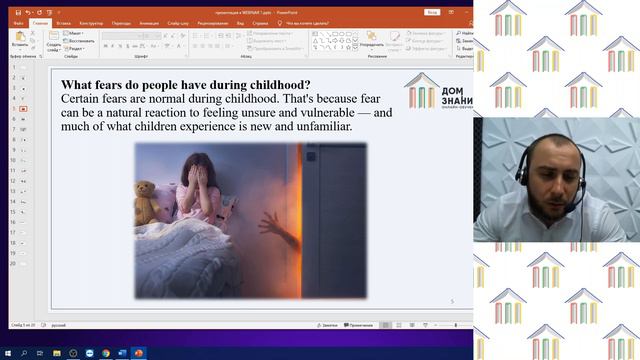Image resolution: width=640 pixels, height=360 pixels.
Task: Click the slide title about childhood fears
Action: coord(186,85)
